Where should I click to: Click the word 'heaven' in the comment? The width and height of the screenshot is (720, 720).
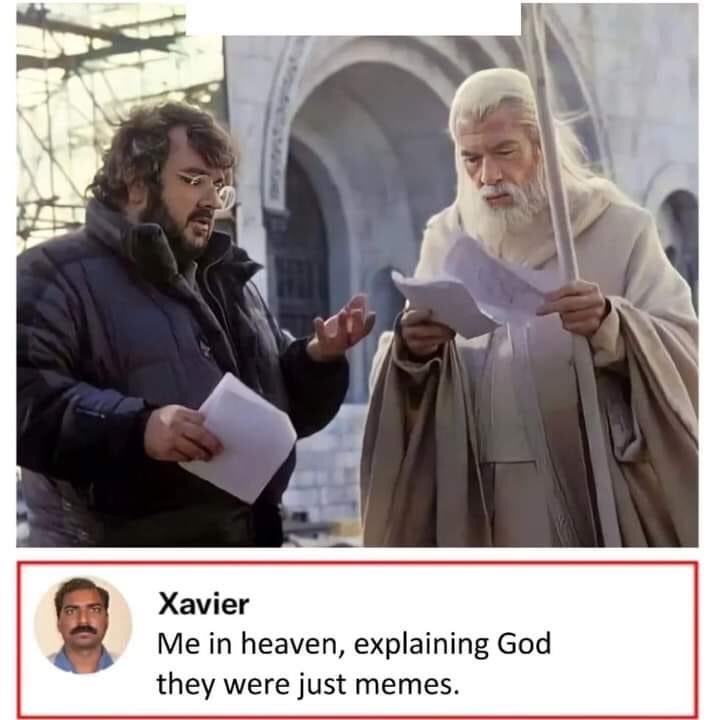click(x=292, y=644)
